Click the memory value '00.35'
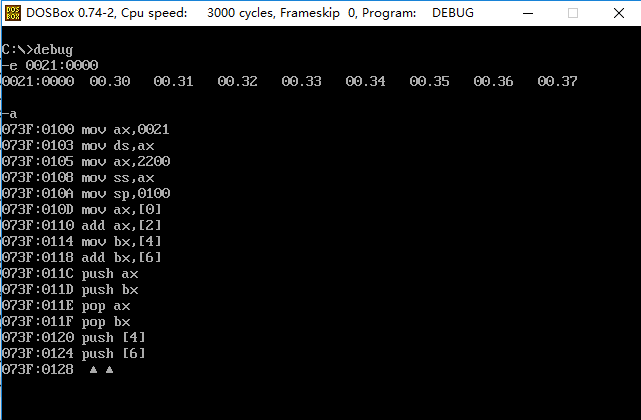 point(430,81)
